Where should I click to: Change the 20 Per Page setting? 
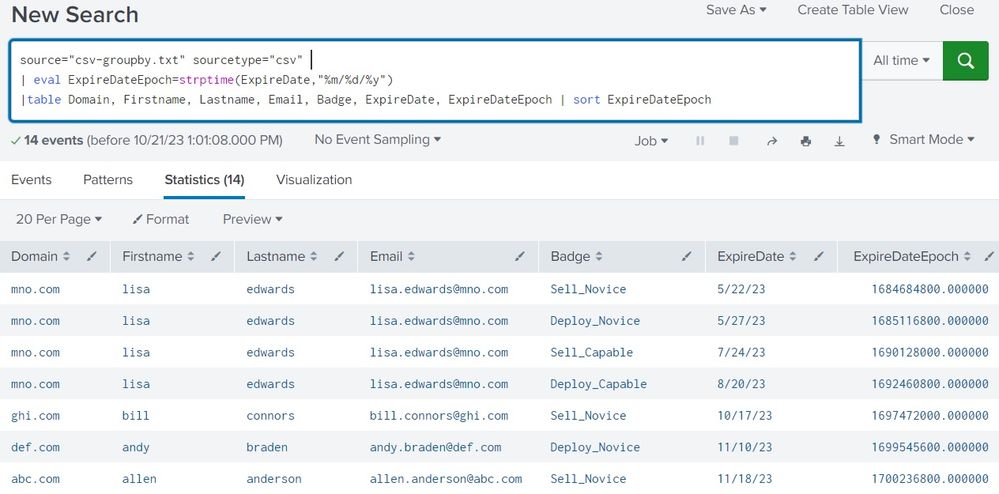point(59,219)
